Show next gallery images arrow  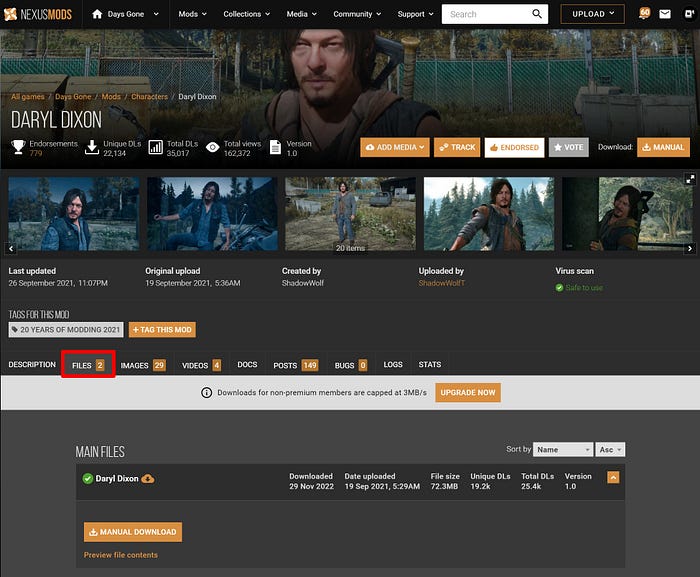pos(690,248)
